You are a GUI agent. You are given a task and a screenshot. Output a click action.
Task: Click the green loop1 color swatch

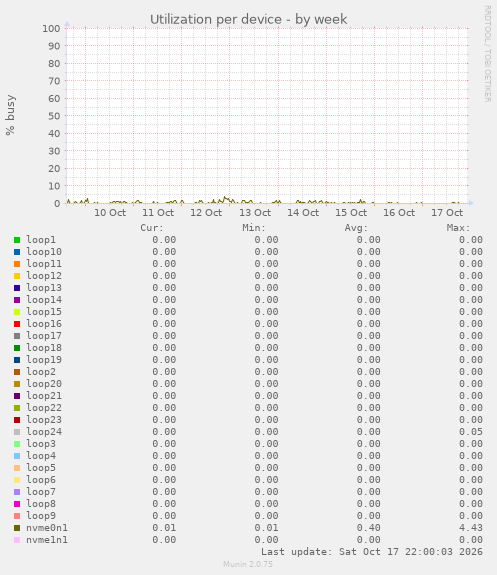(17, 240)
